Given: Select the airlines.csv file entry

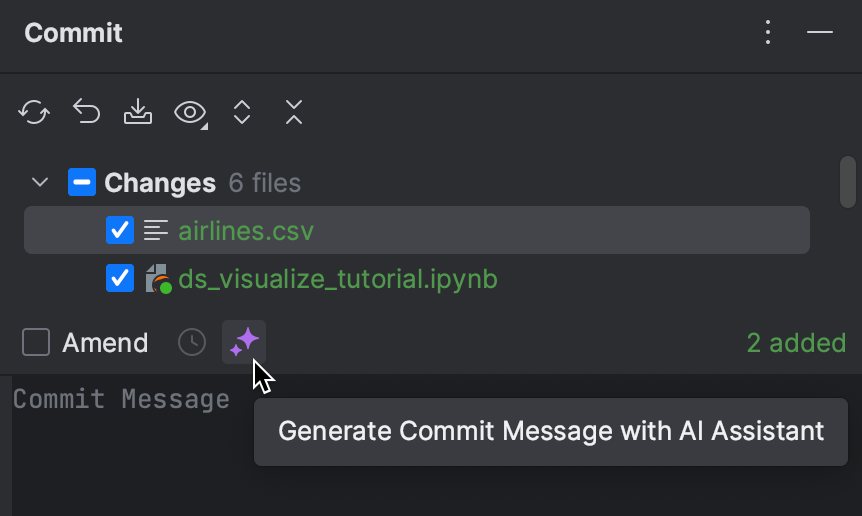Looking at the screenshot, I should click(417, 230).
